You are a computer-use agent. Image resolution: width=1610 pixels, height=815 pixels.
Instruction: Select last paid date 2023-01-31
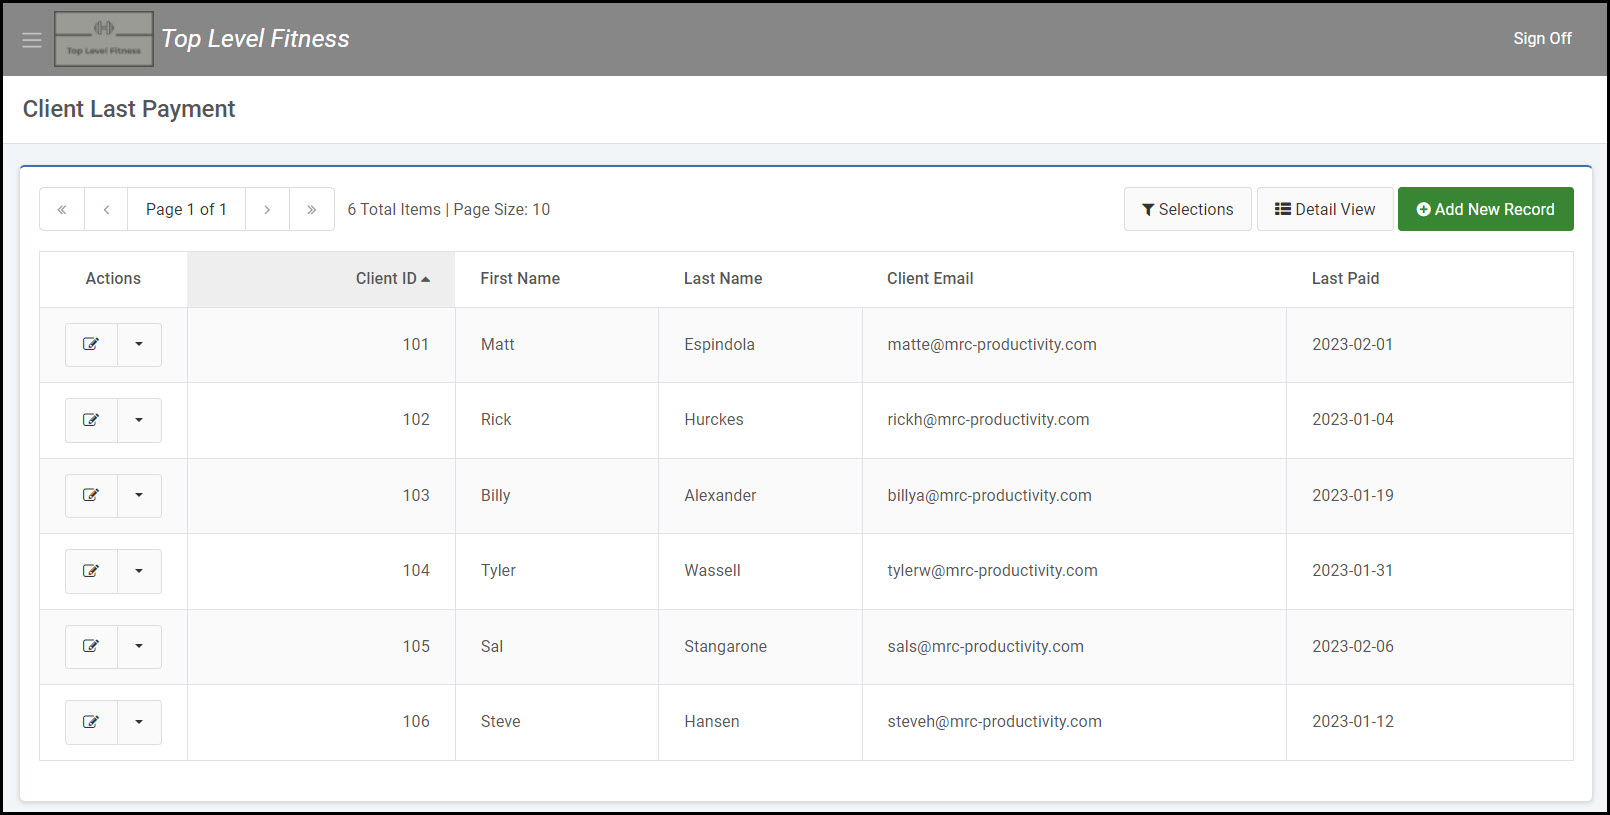point(1352,571)
